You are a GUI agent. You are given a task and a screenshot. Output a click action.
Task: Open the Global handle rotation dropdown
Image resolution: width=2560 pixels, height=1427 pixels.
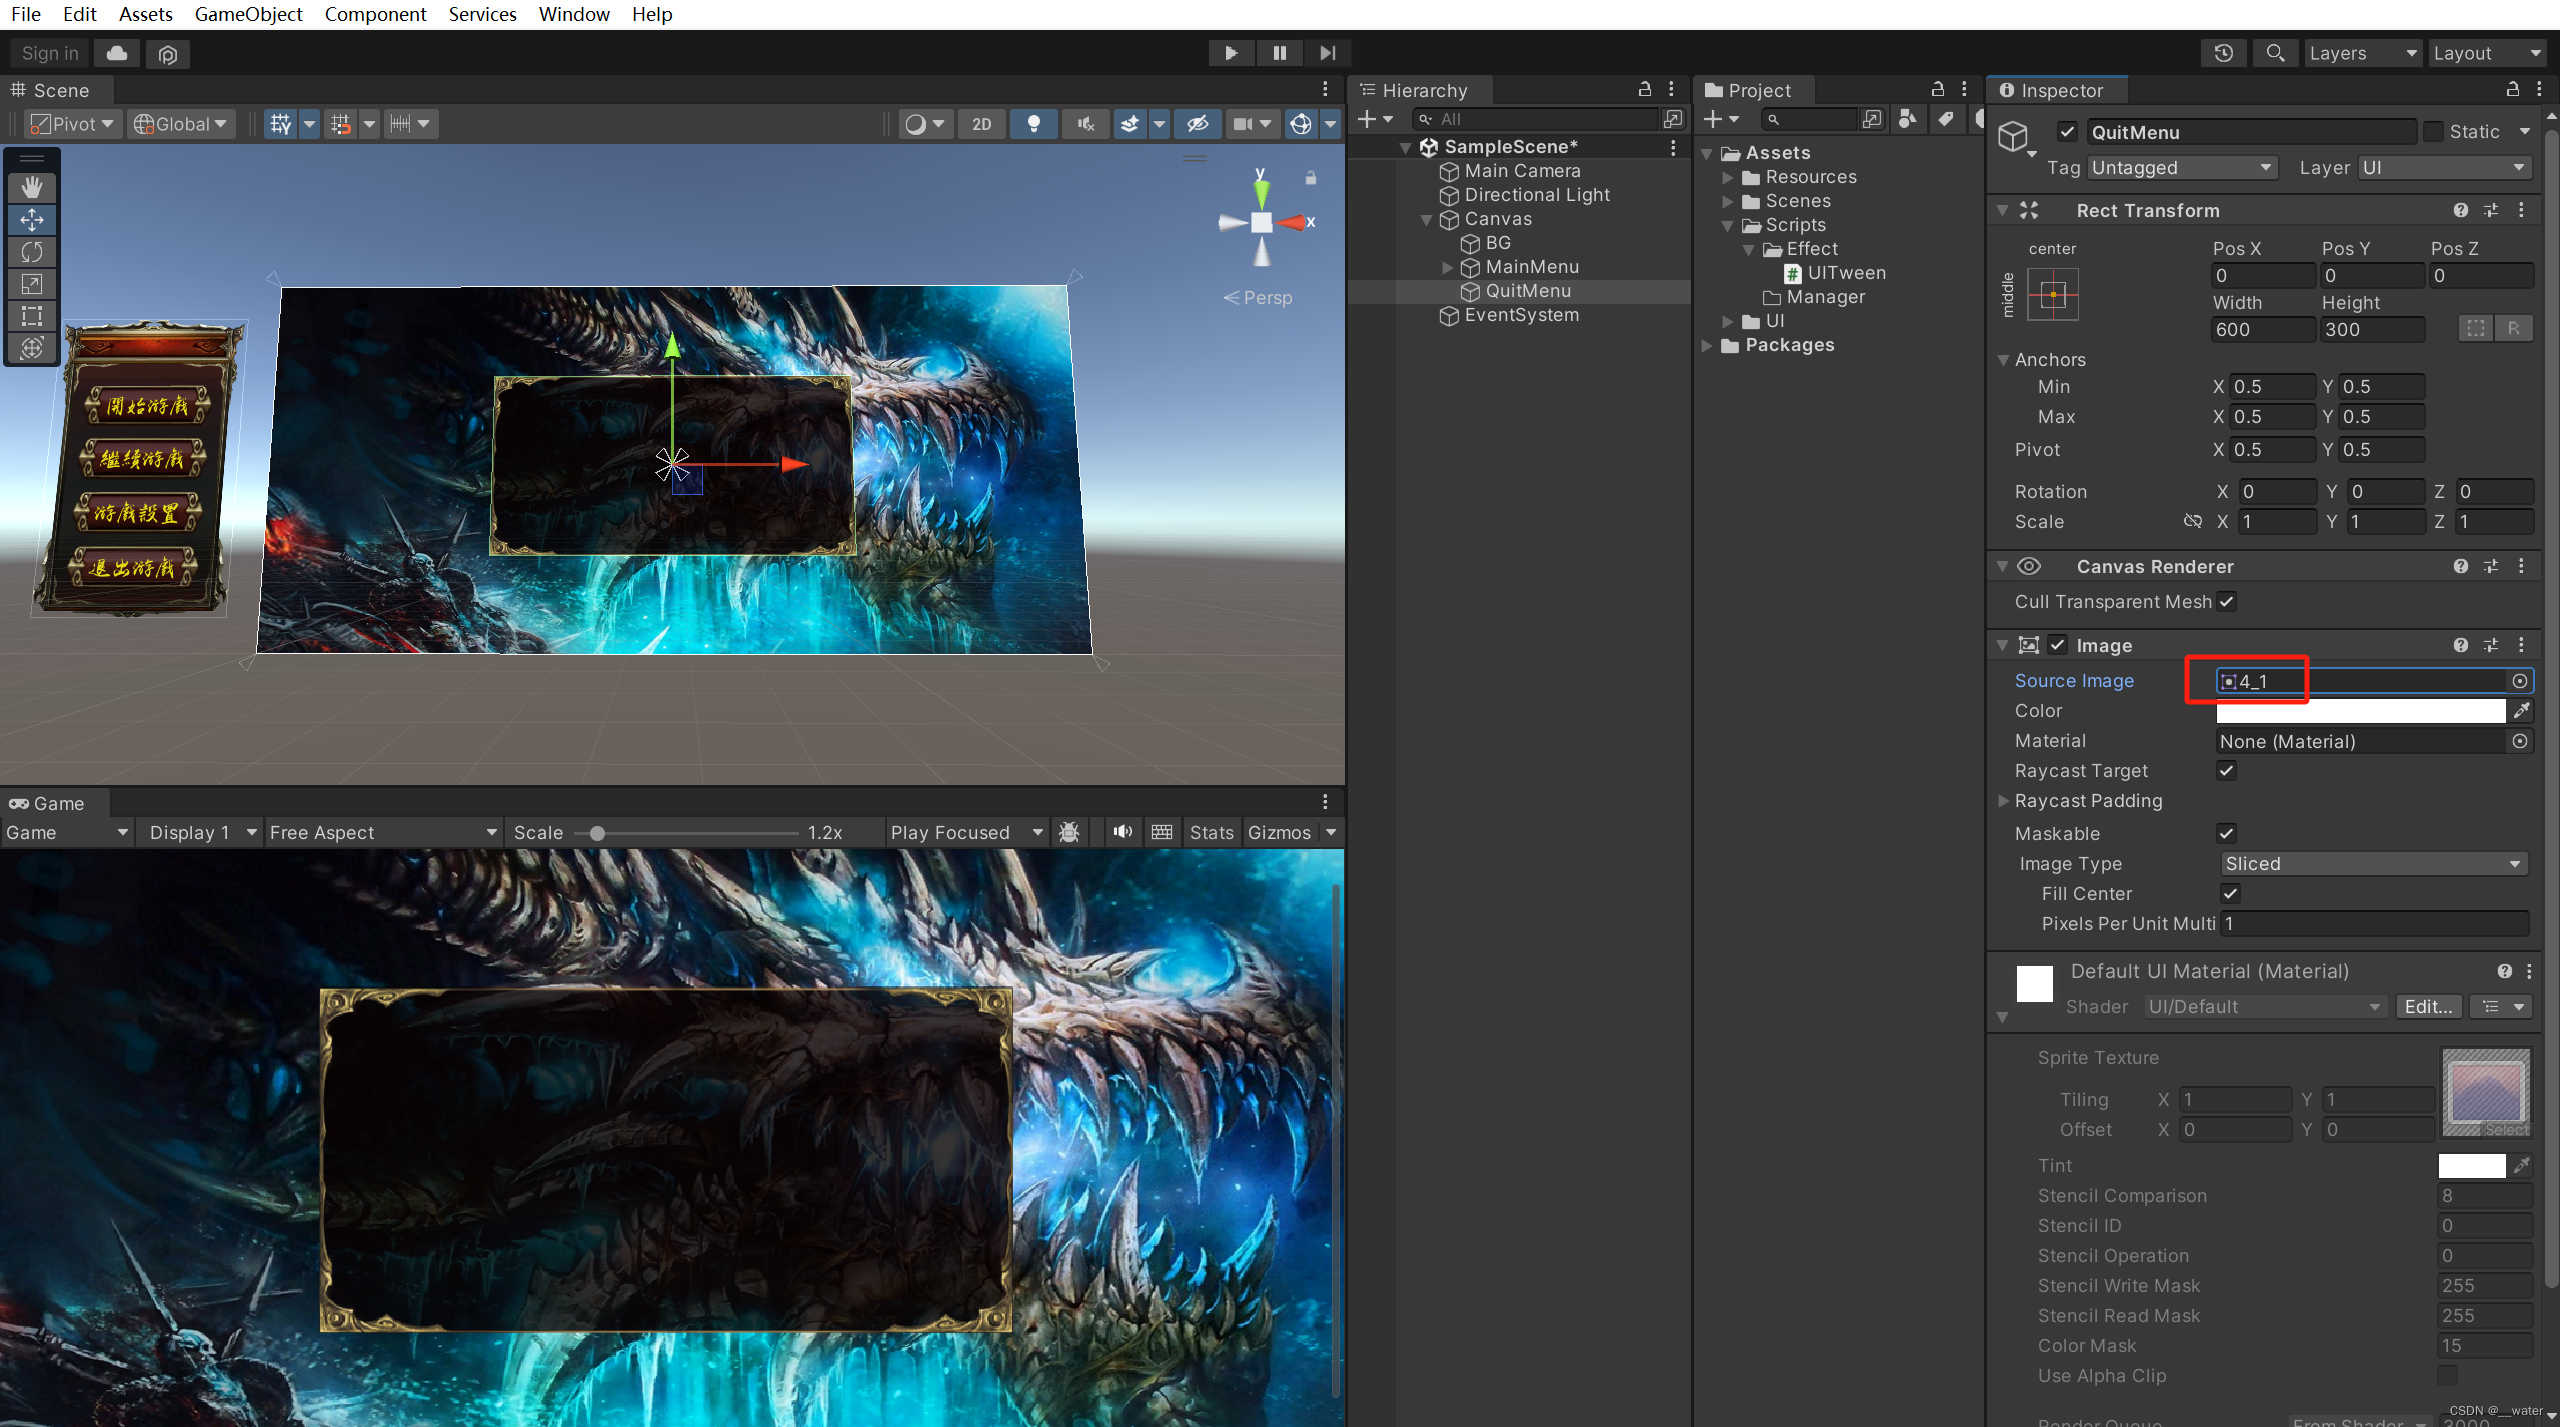181,124
